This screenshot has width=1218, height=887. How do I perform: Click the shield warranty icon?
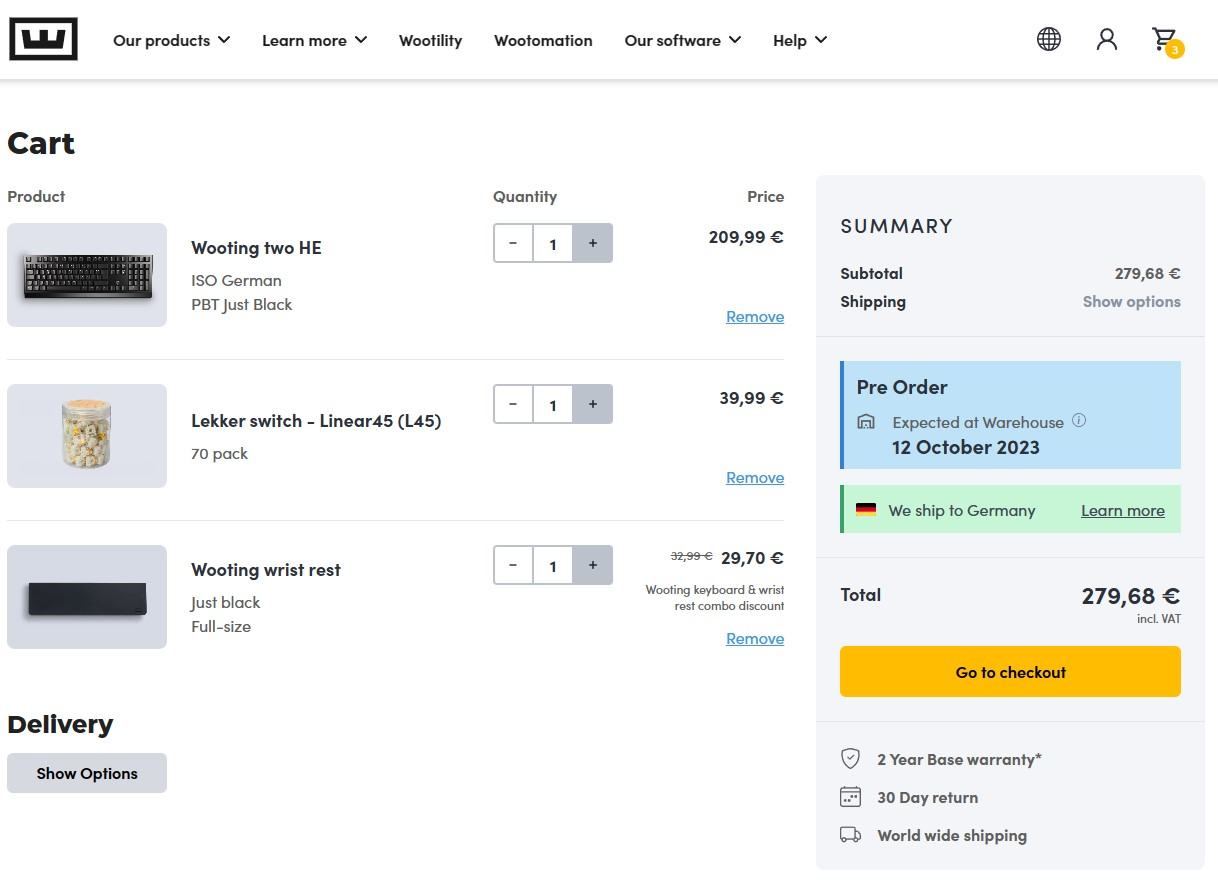pos(850,759)
